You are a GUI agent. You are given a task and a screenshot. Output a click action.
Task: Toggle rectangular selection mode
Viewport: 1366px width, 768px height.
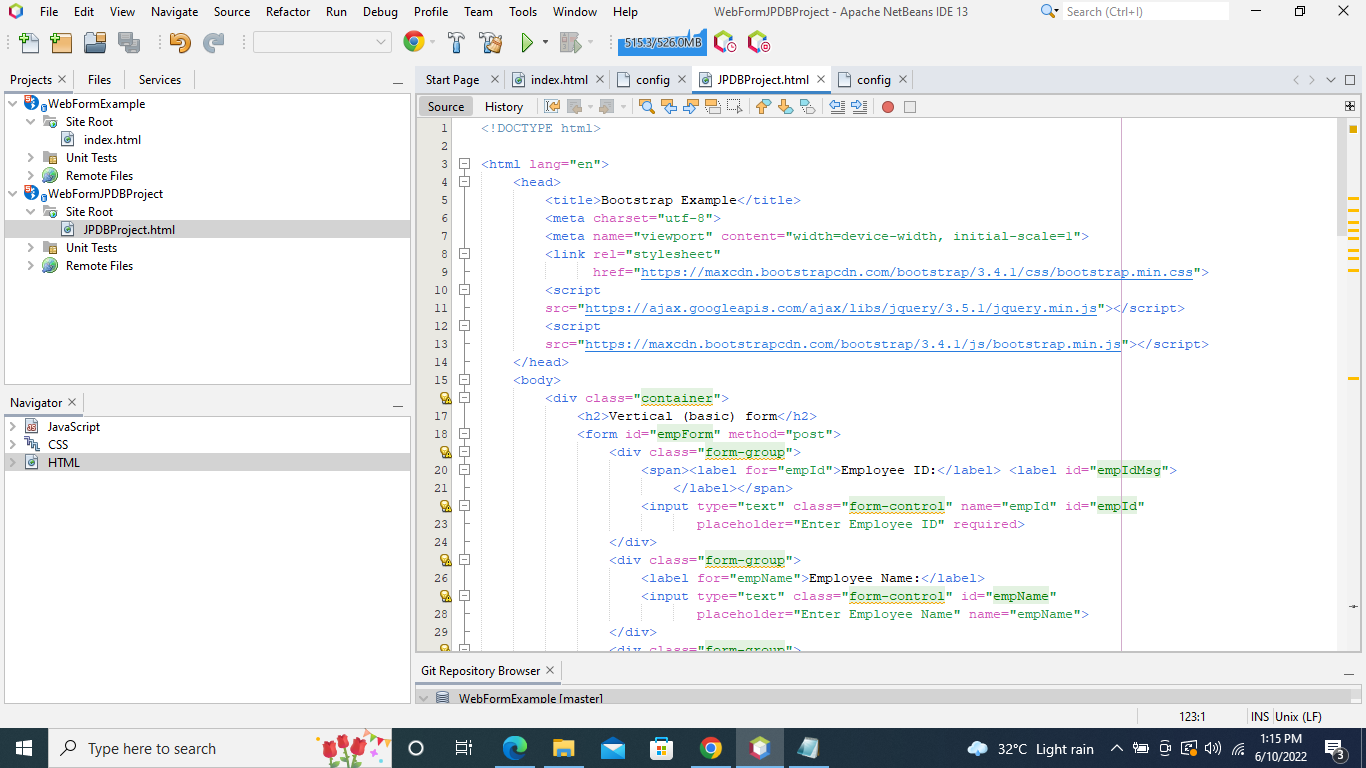[x=733, y=106]
